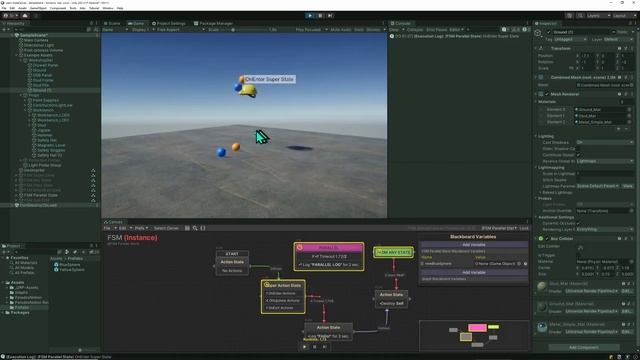Open the GameObject menu

[38, 8]
